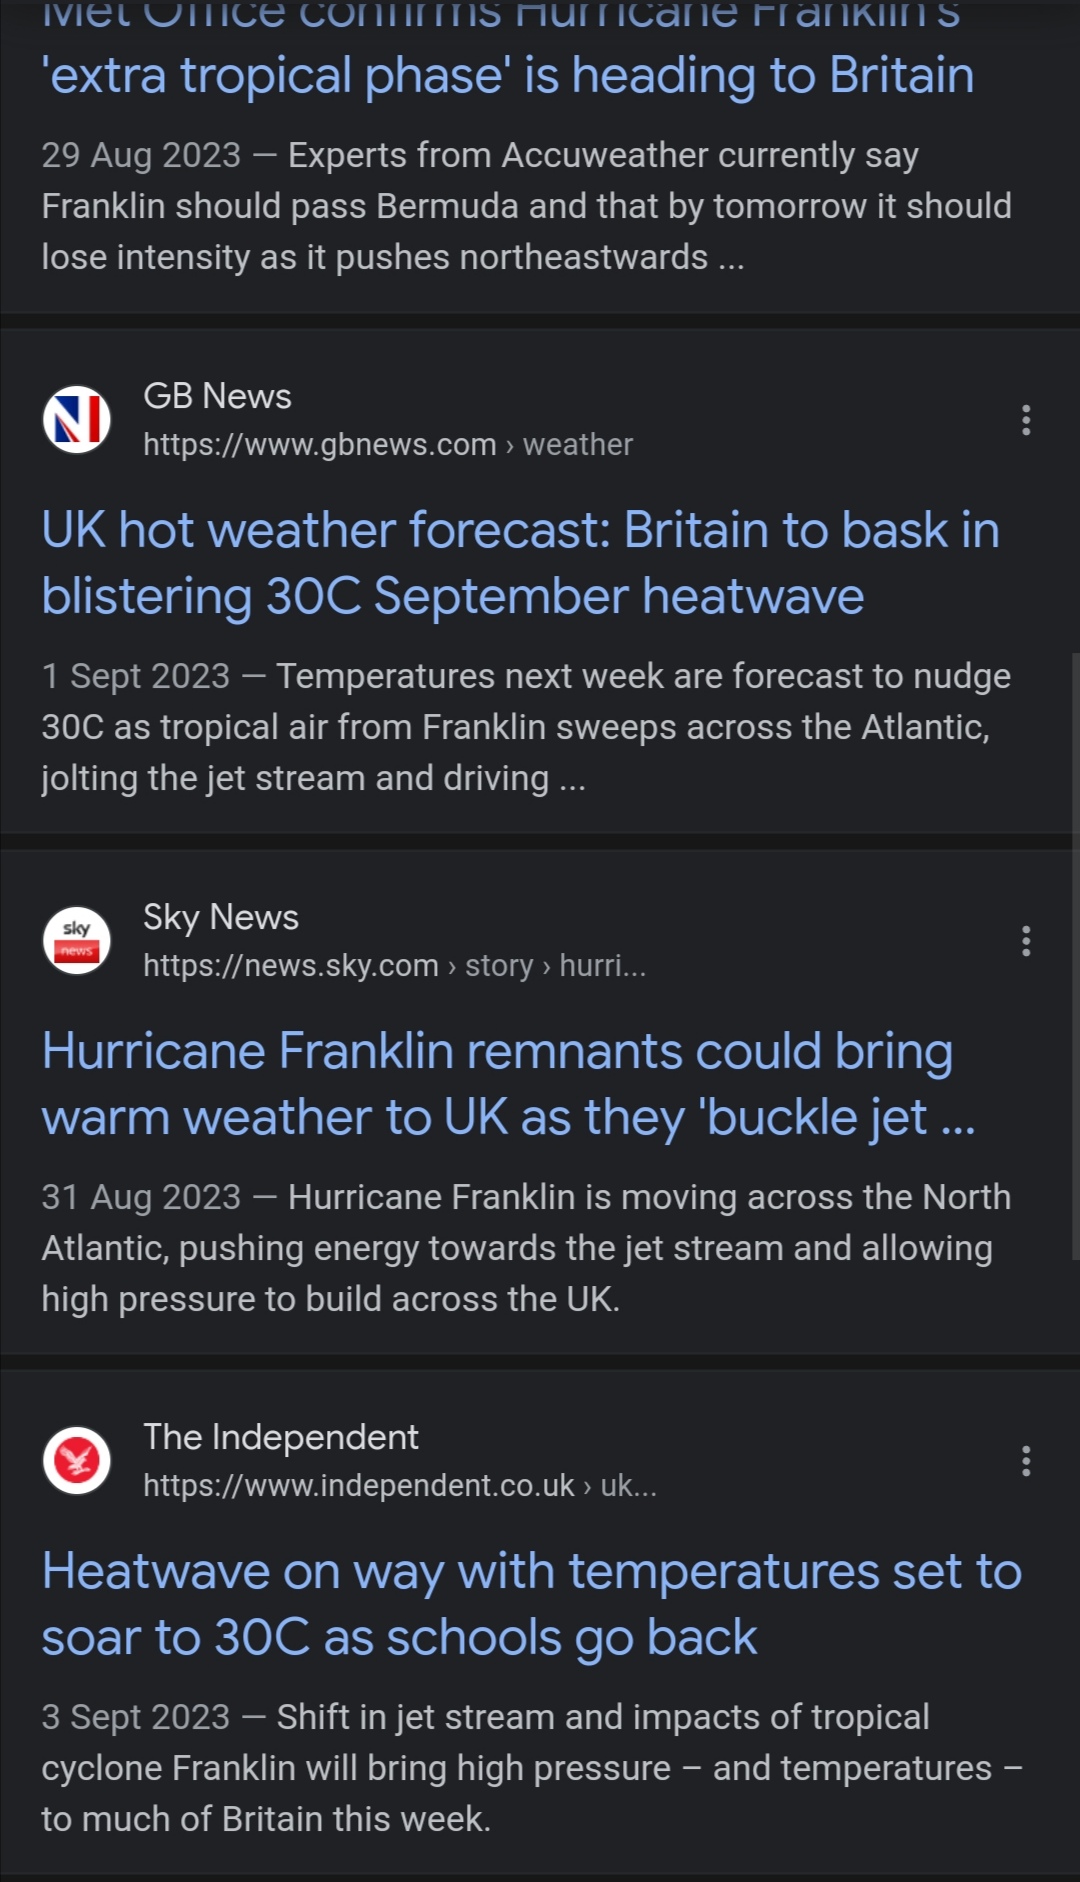Open 'extra tropical phase' Met Office headline
The height and width of the screenshot is (1882, 1080).
tap(508, 50)
